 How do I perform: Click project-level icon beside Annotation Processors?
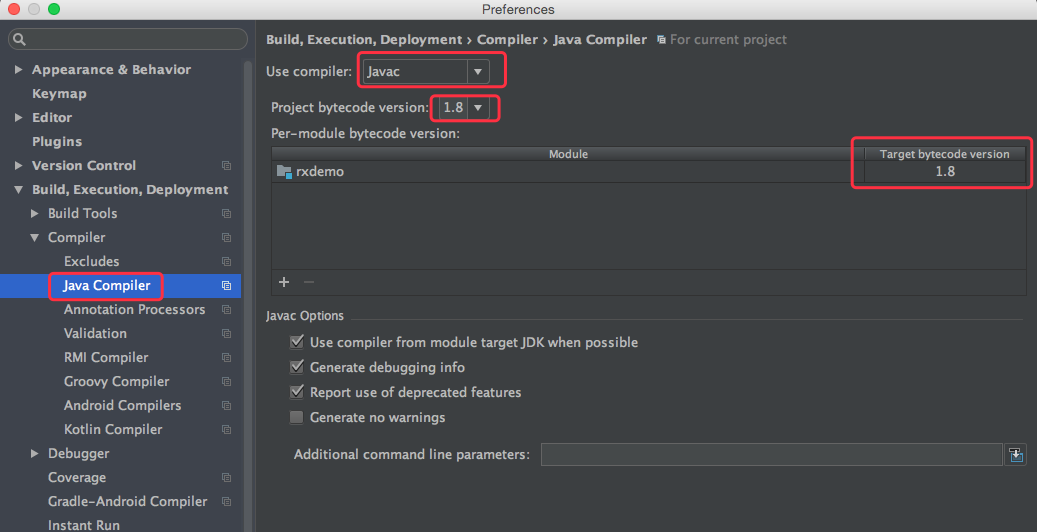(x=226, y=310)
